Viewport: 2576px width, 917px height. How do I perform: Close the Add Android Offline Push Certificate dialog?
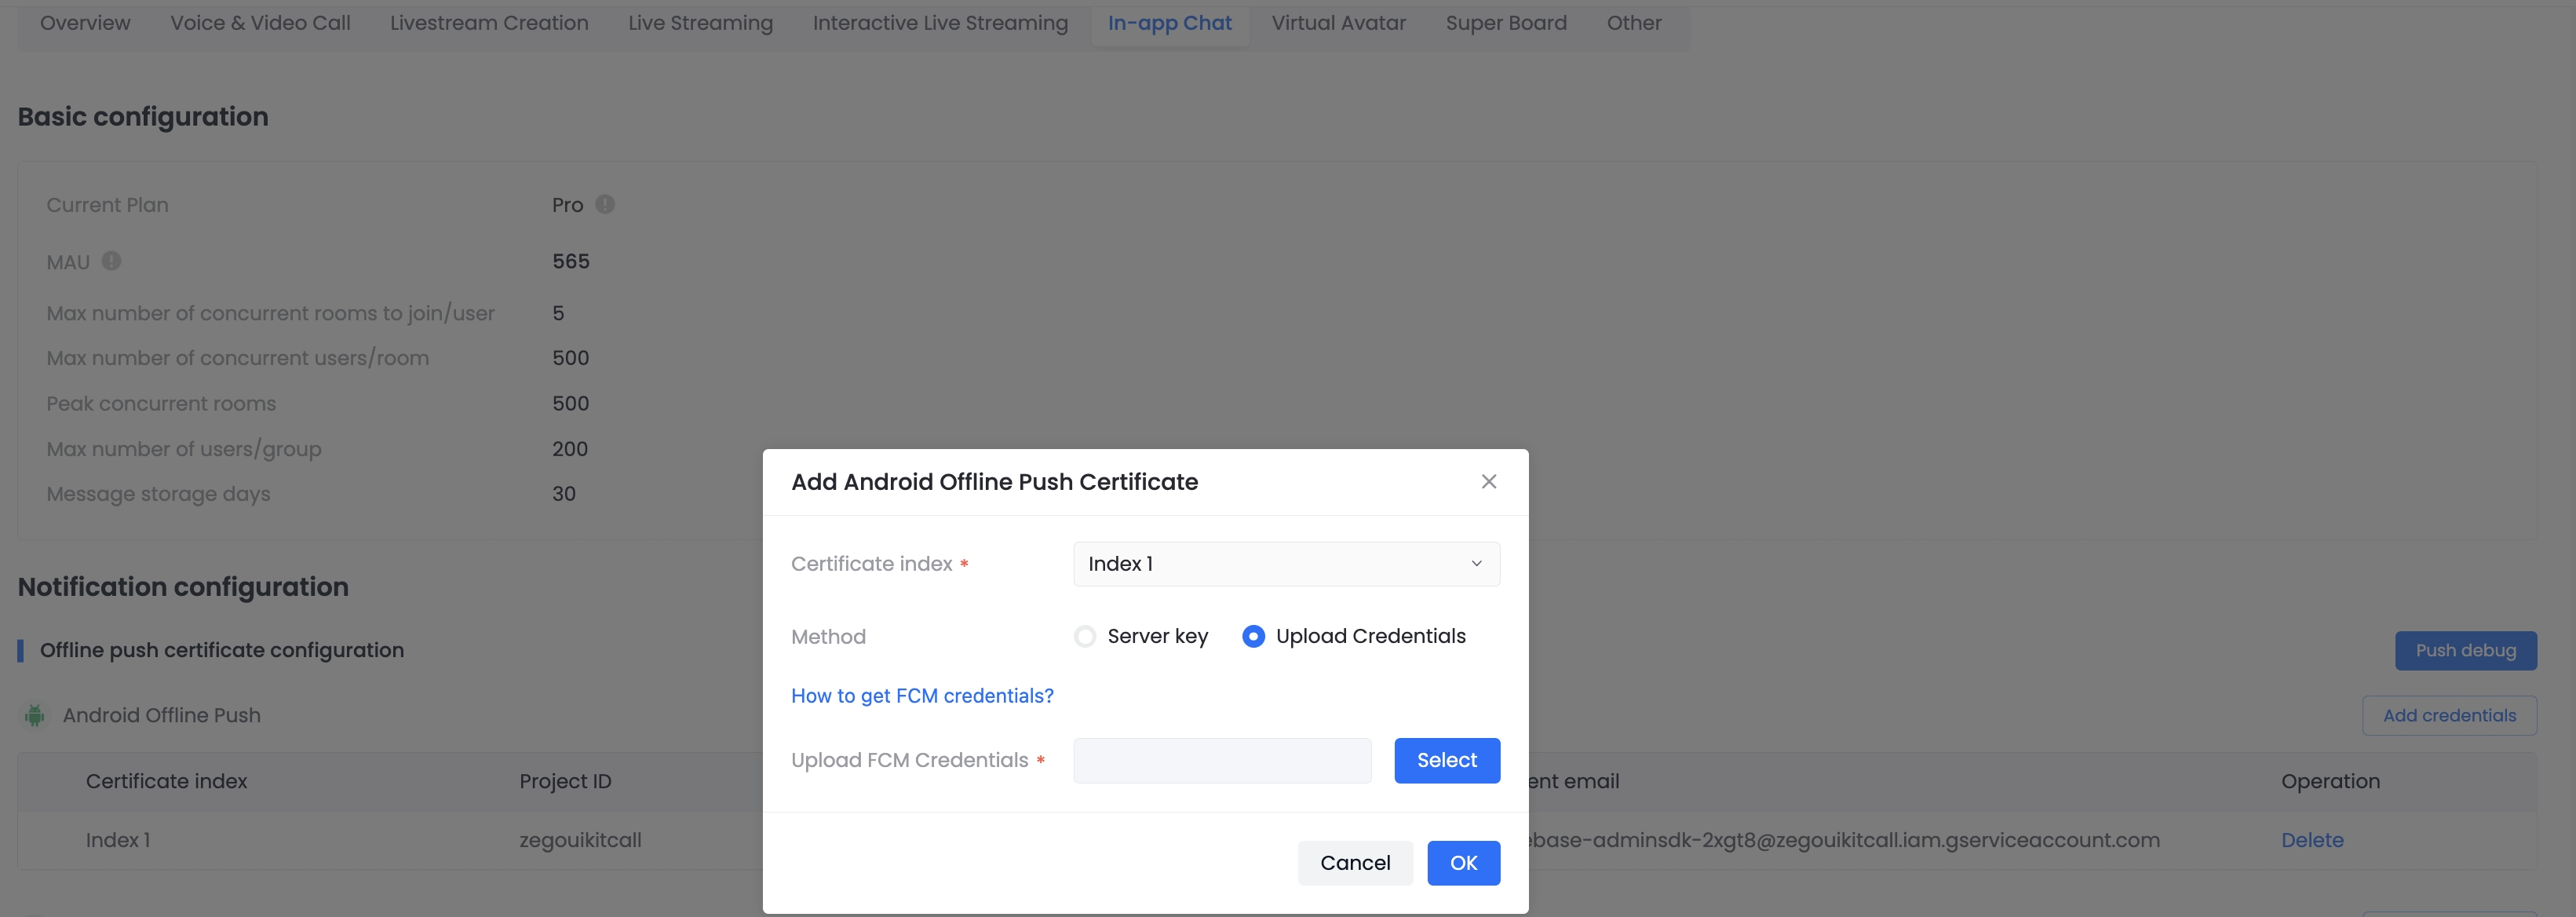click(x=1488, y=482)
